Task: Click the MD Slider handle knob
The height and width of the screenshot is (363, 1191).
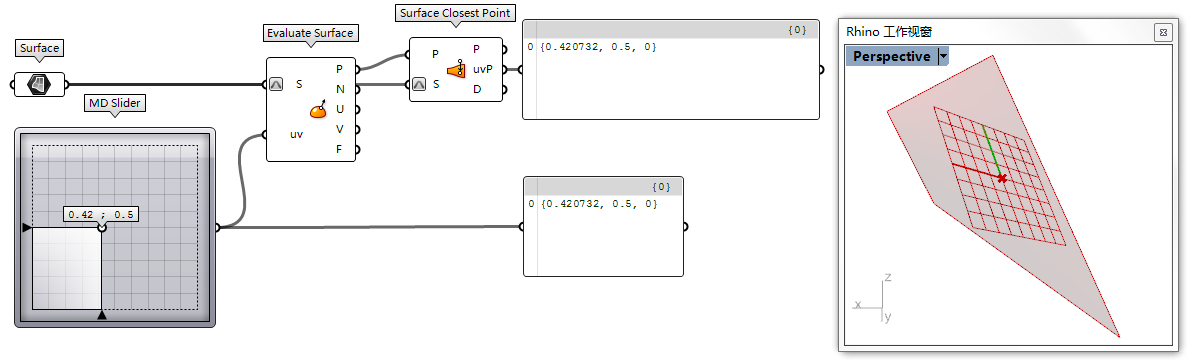Action: (102, 227)
